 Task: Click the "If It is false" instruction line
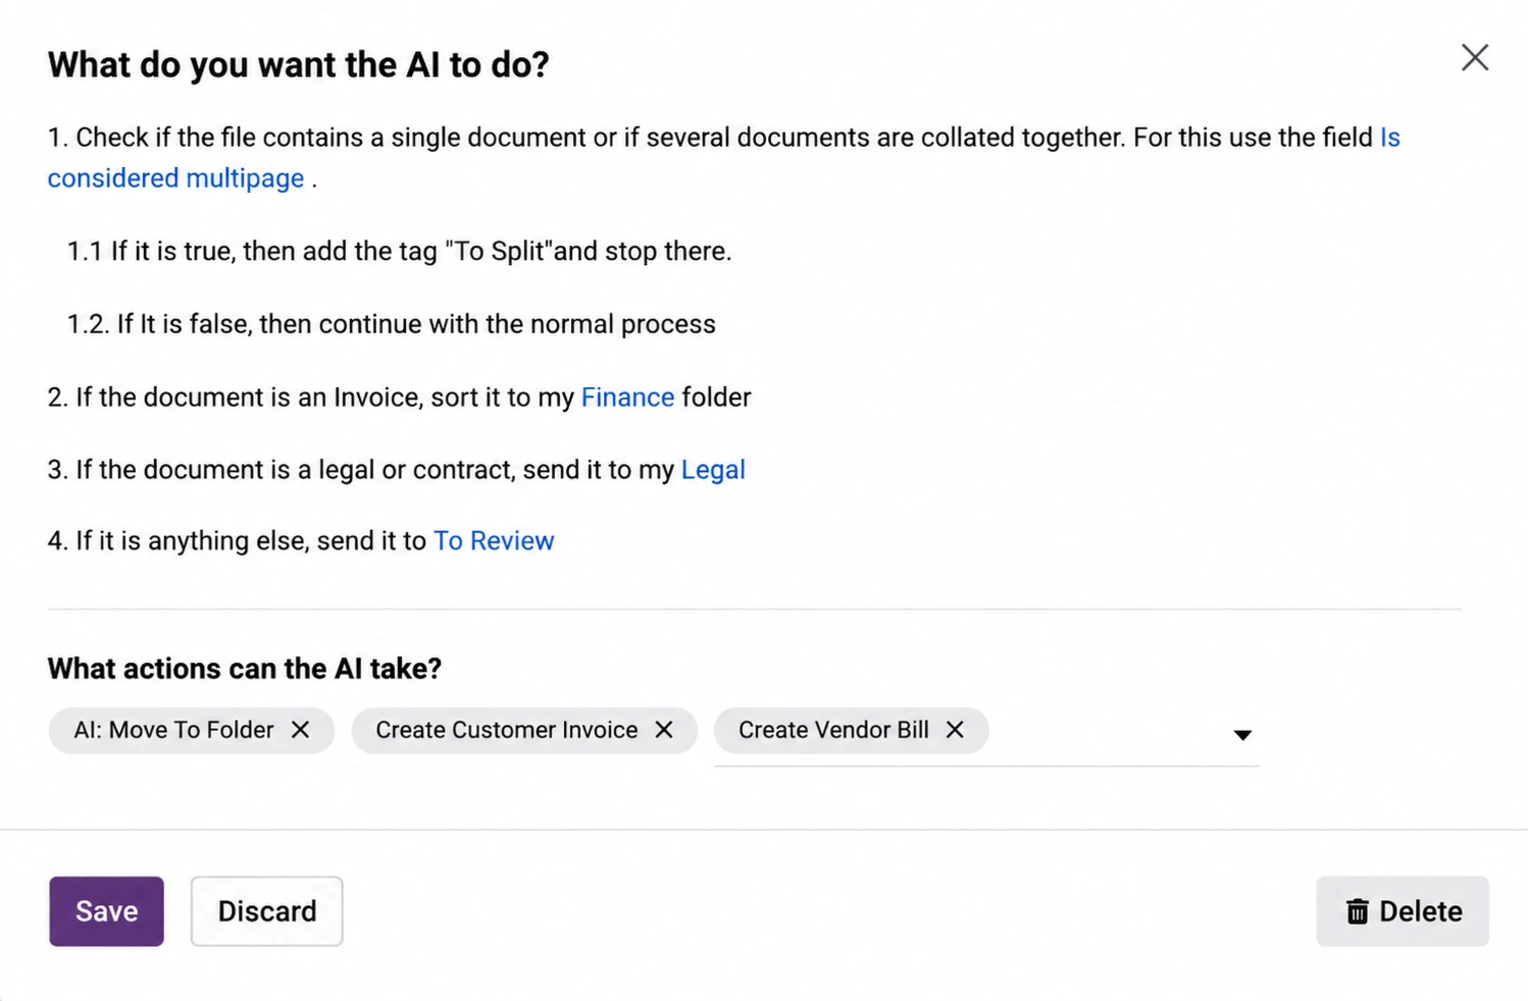[391, 324]
